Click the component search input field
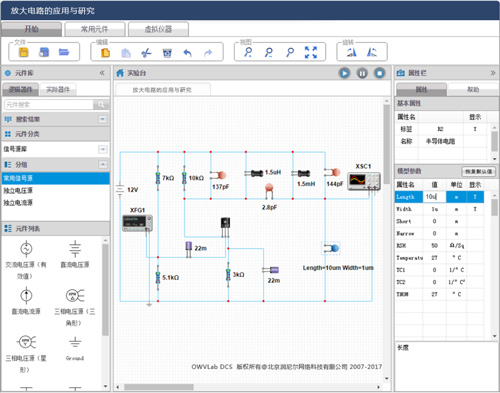The height and width of the screenshot is (393, 500). [x=49, y=105]
